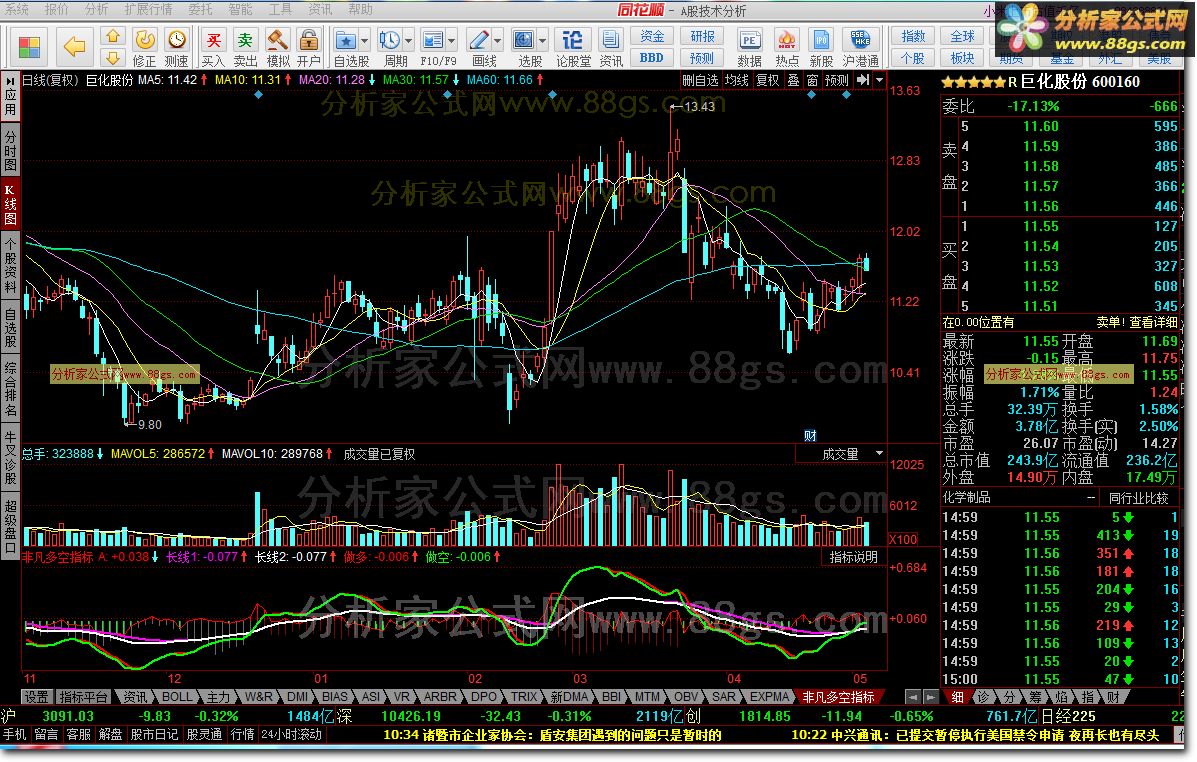The image size is (1197, 762).
Task: Click the 周期 period clock icon
Action: 389,39
